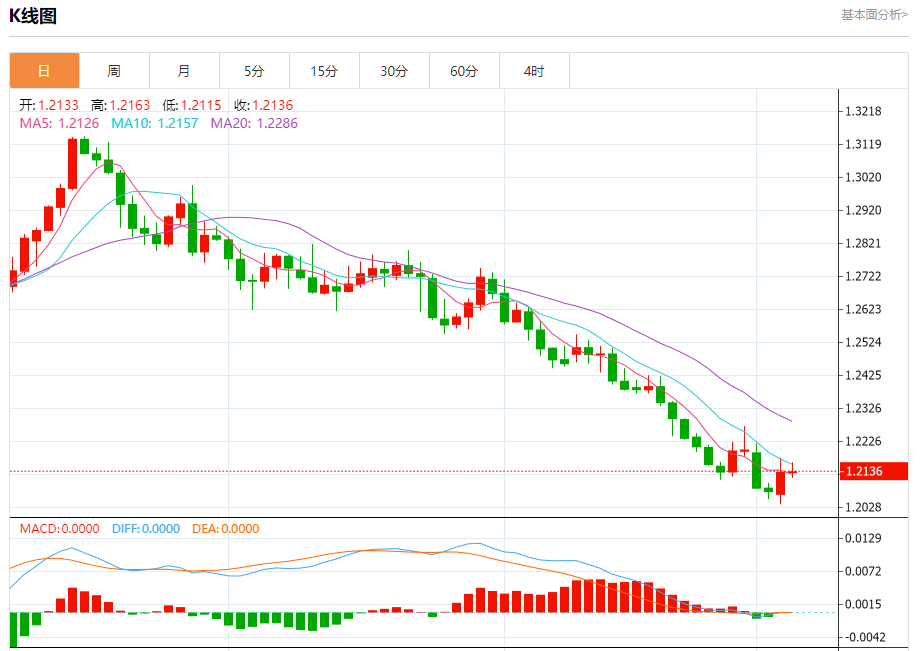The image size is (920, 651).
Task: Click the MA5: 1.2126 legend
Action: (x=59, y=123)
